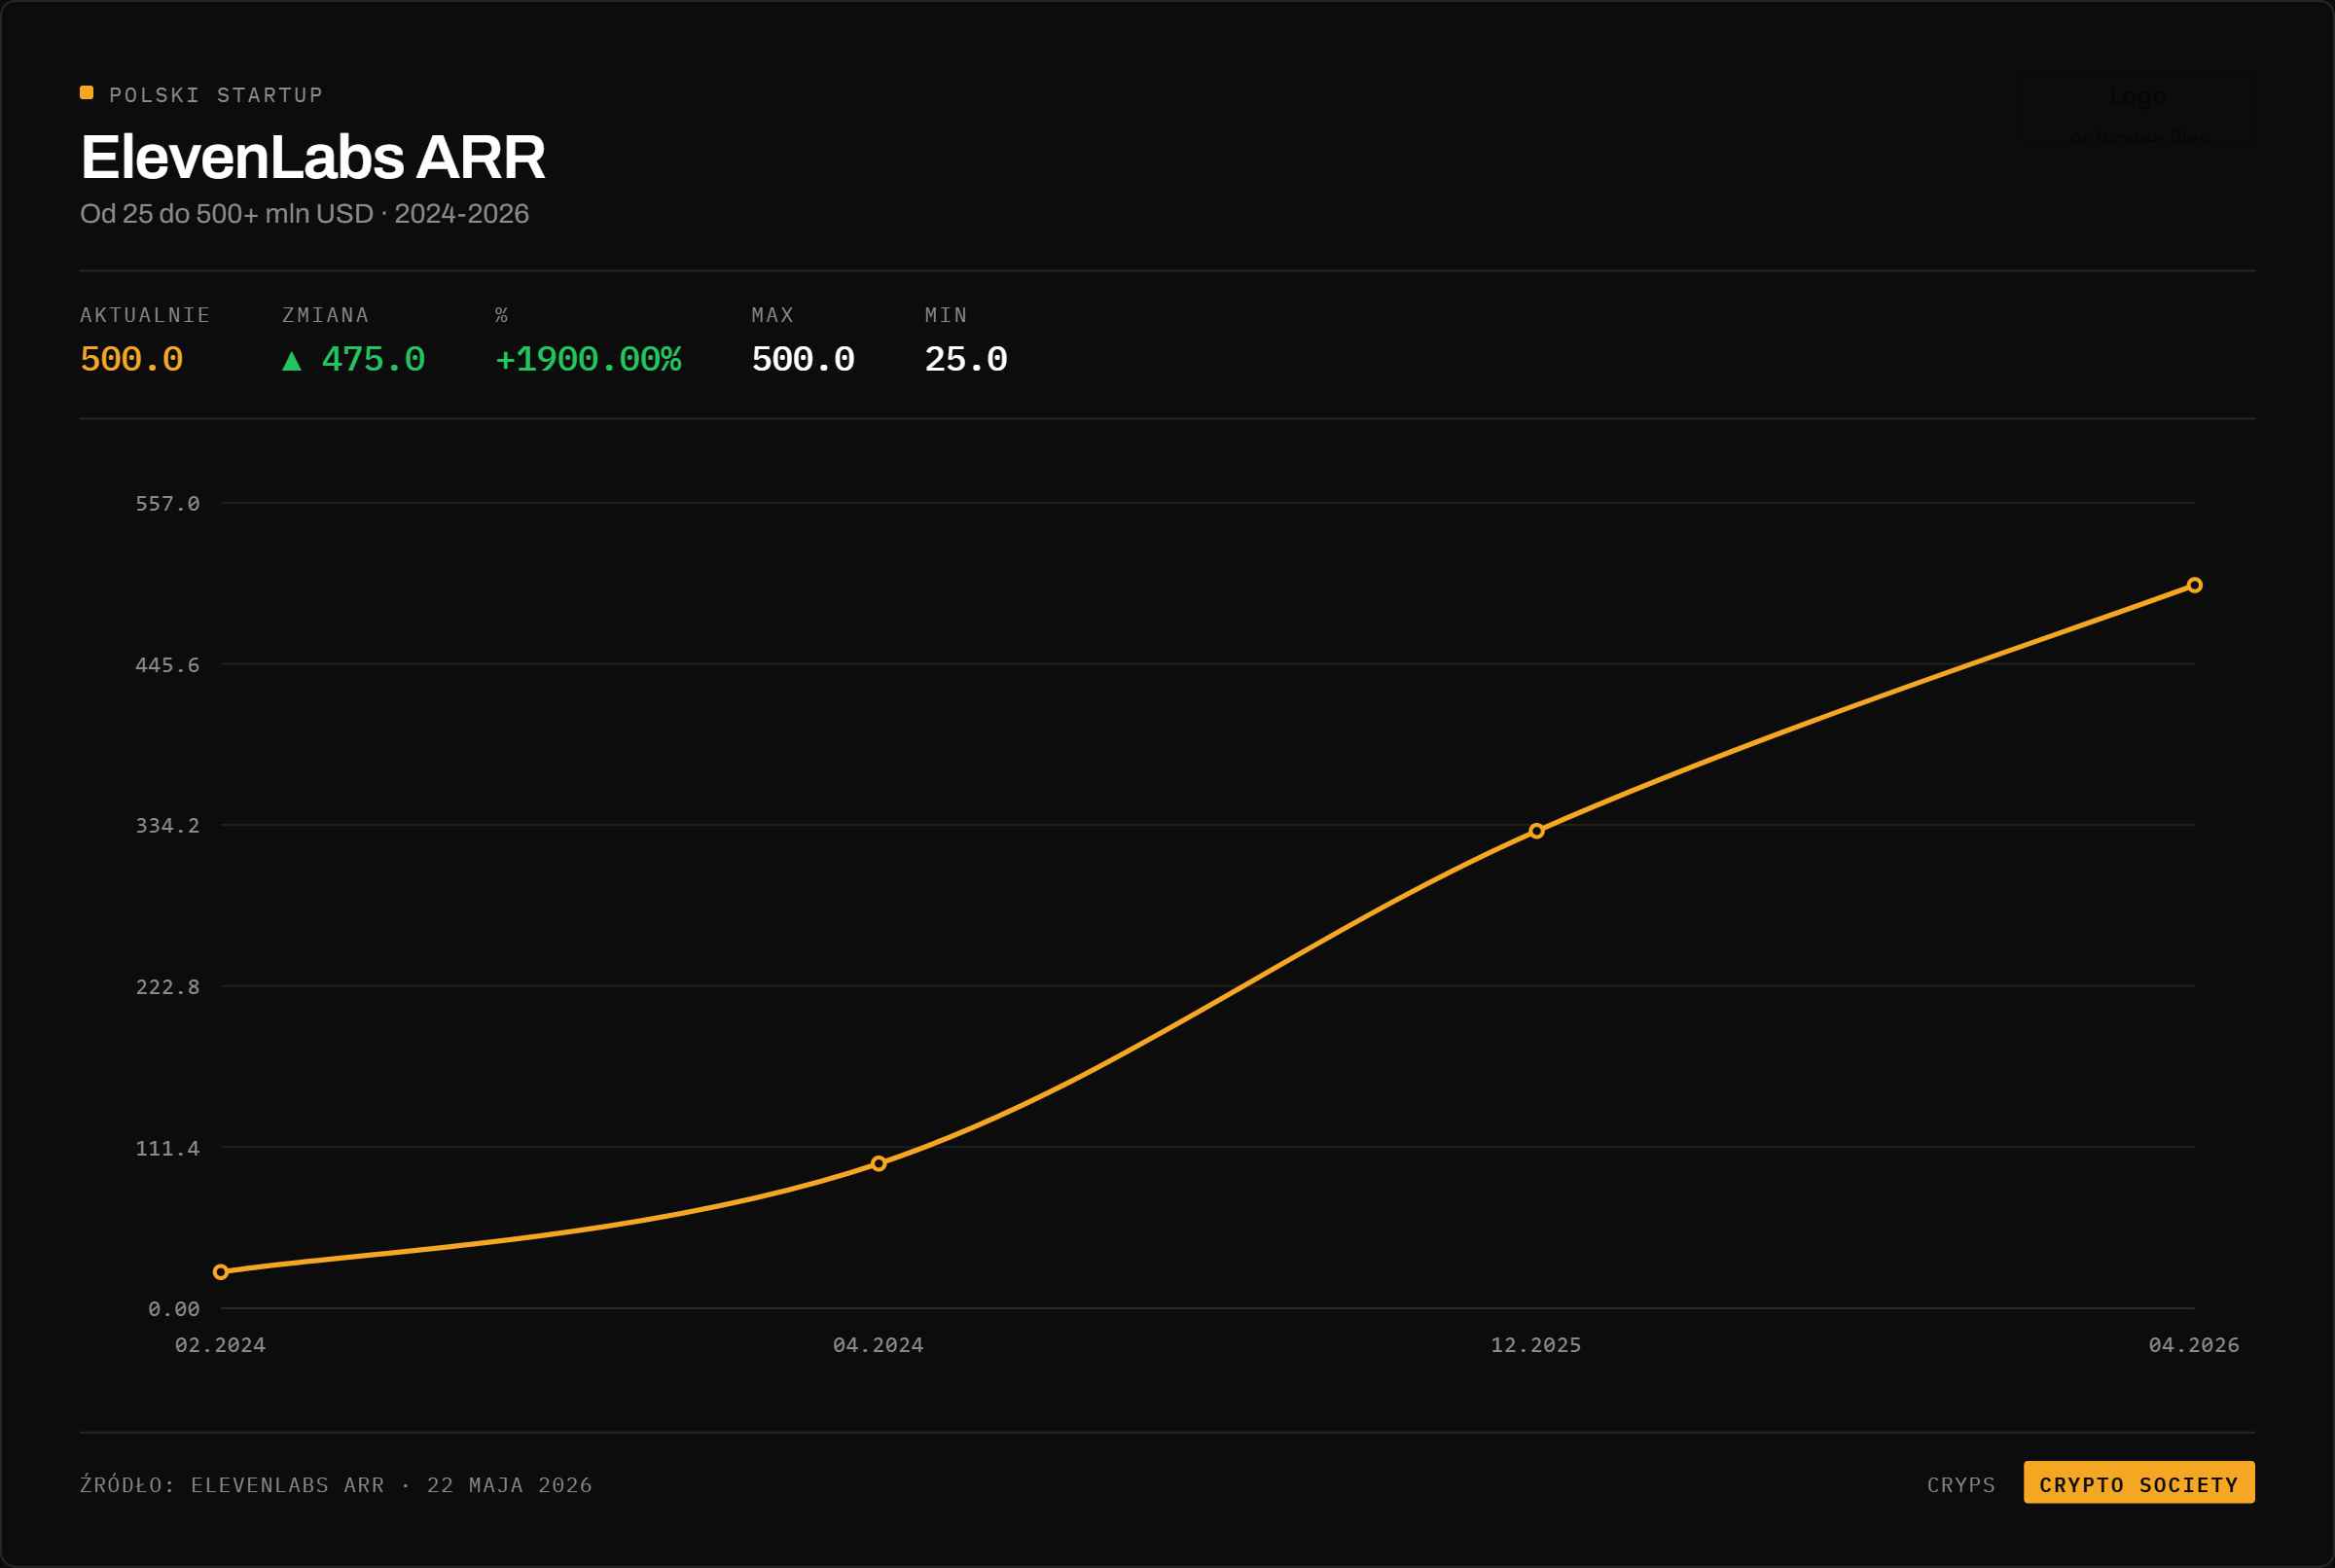This screenshot has width=2335, height=1568.
Task: Click the green up triangle beside 475.0
Action: (x=292, y=361)
